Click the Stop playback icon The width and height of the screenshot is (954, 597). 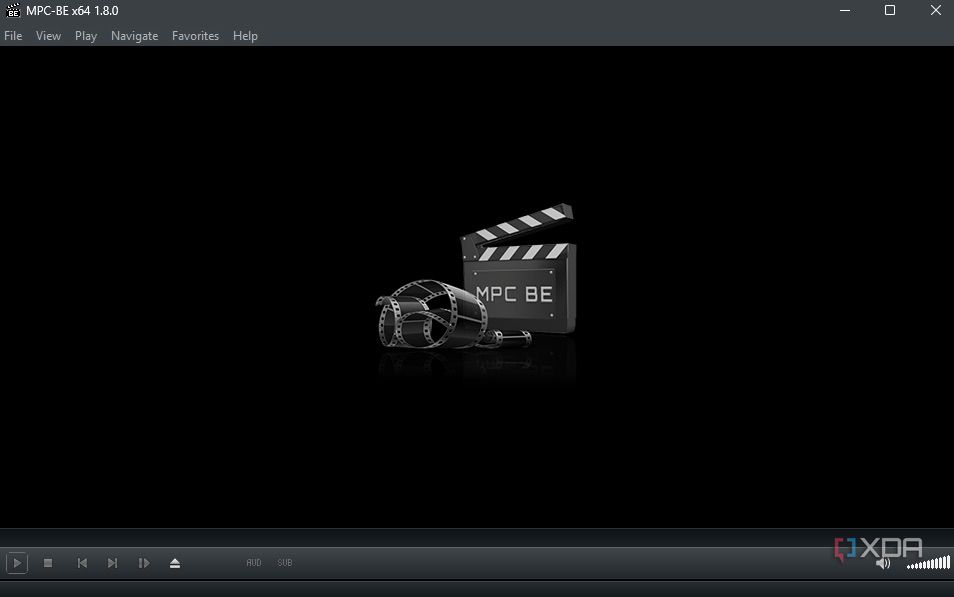tap(48, 562)
